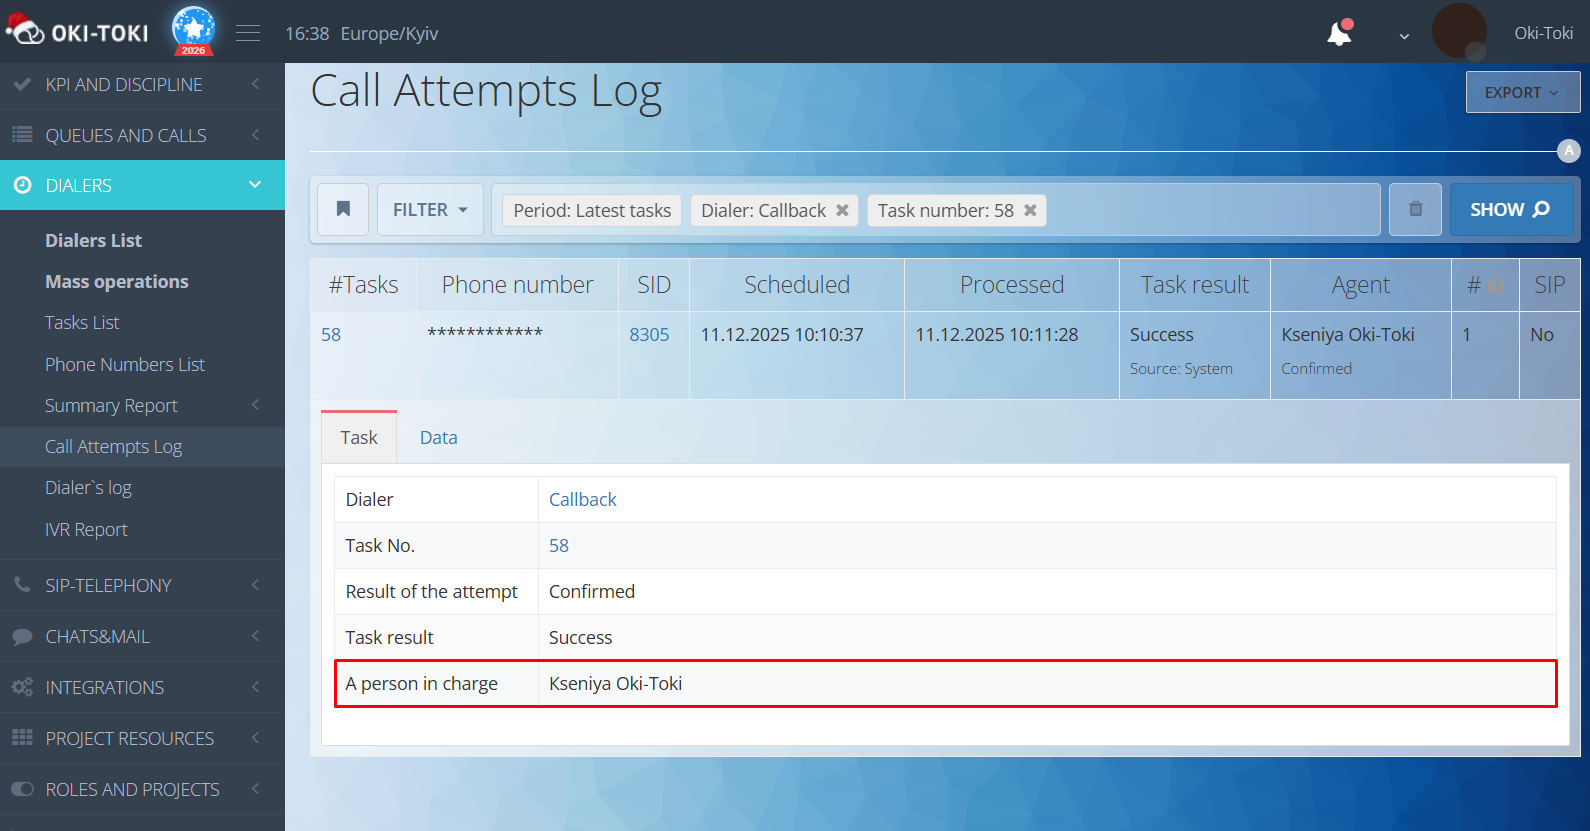Click the info icon in # column header
1590x831 pixels.
pos(1495,286)
